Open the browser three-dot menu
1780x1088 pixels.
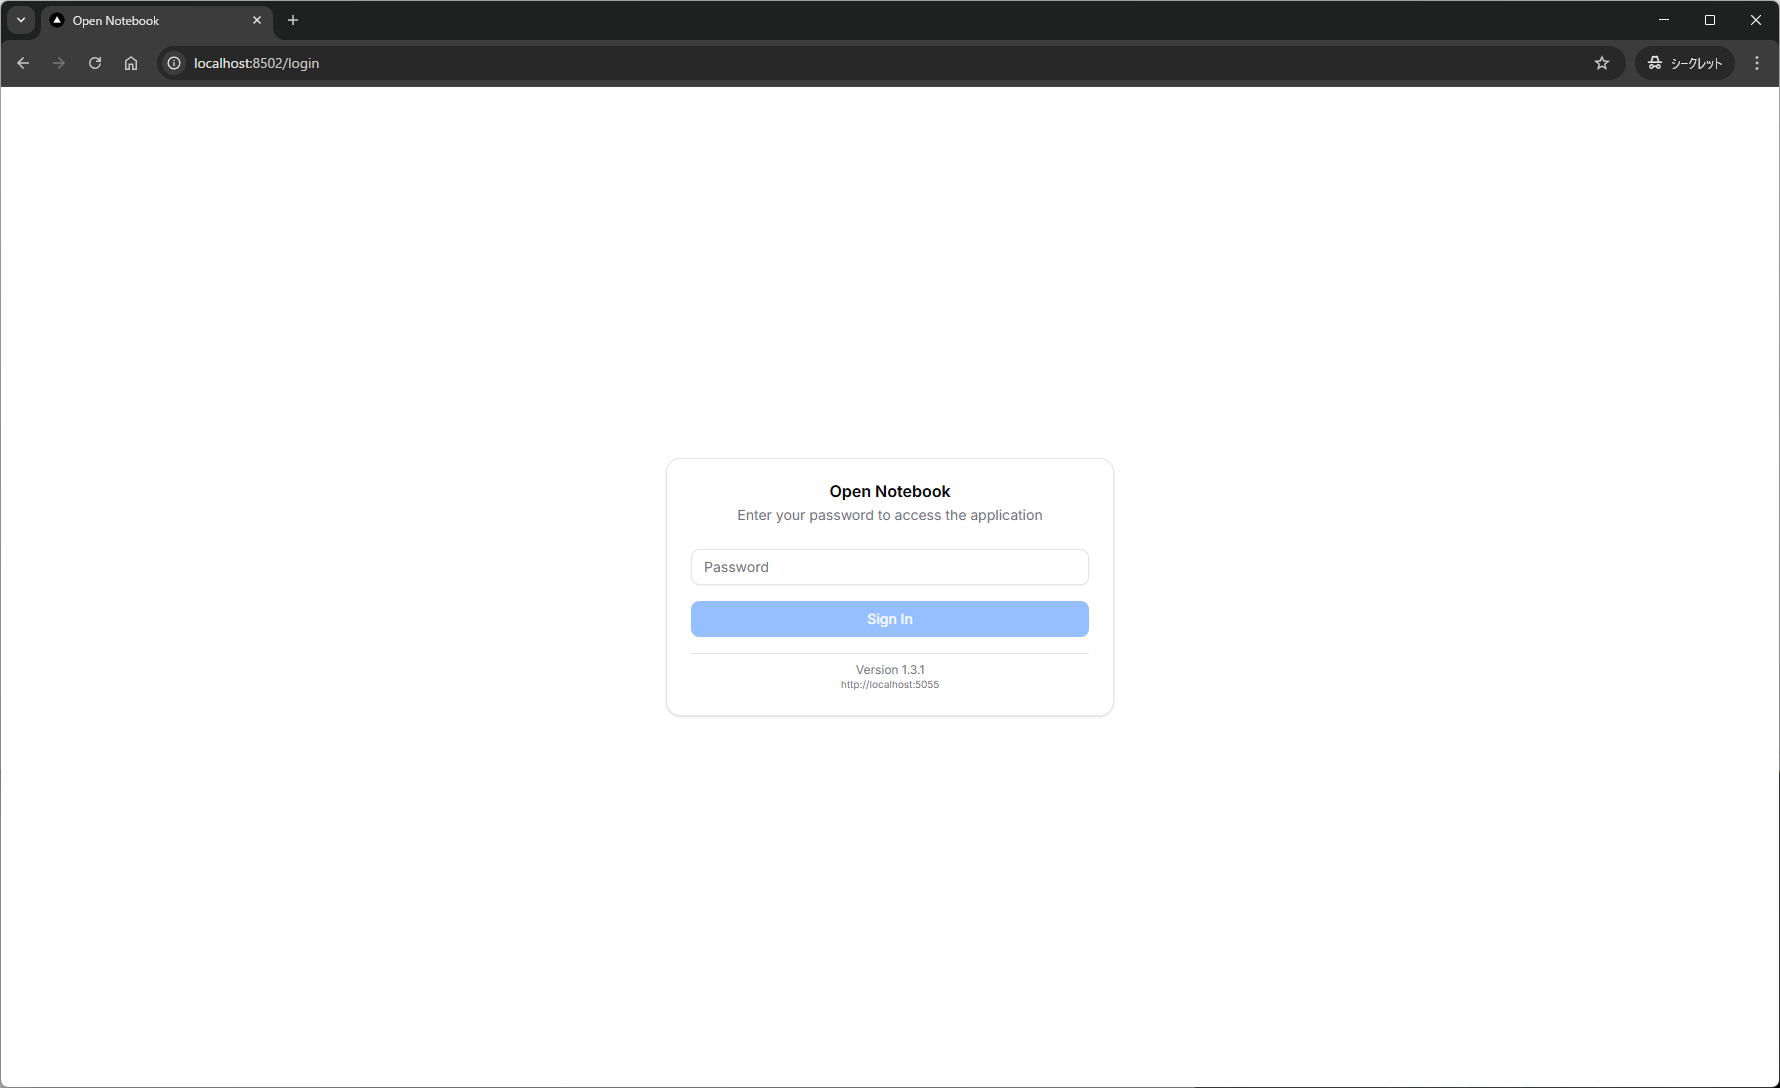(1757, 62)
